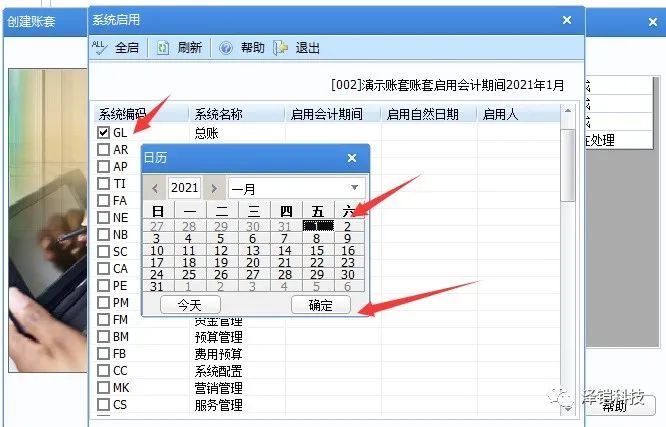Viewport: 666px width, 427px height.
Task: Select January 8 in the calendar
Action: [317, 238]
